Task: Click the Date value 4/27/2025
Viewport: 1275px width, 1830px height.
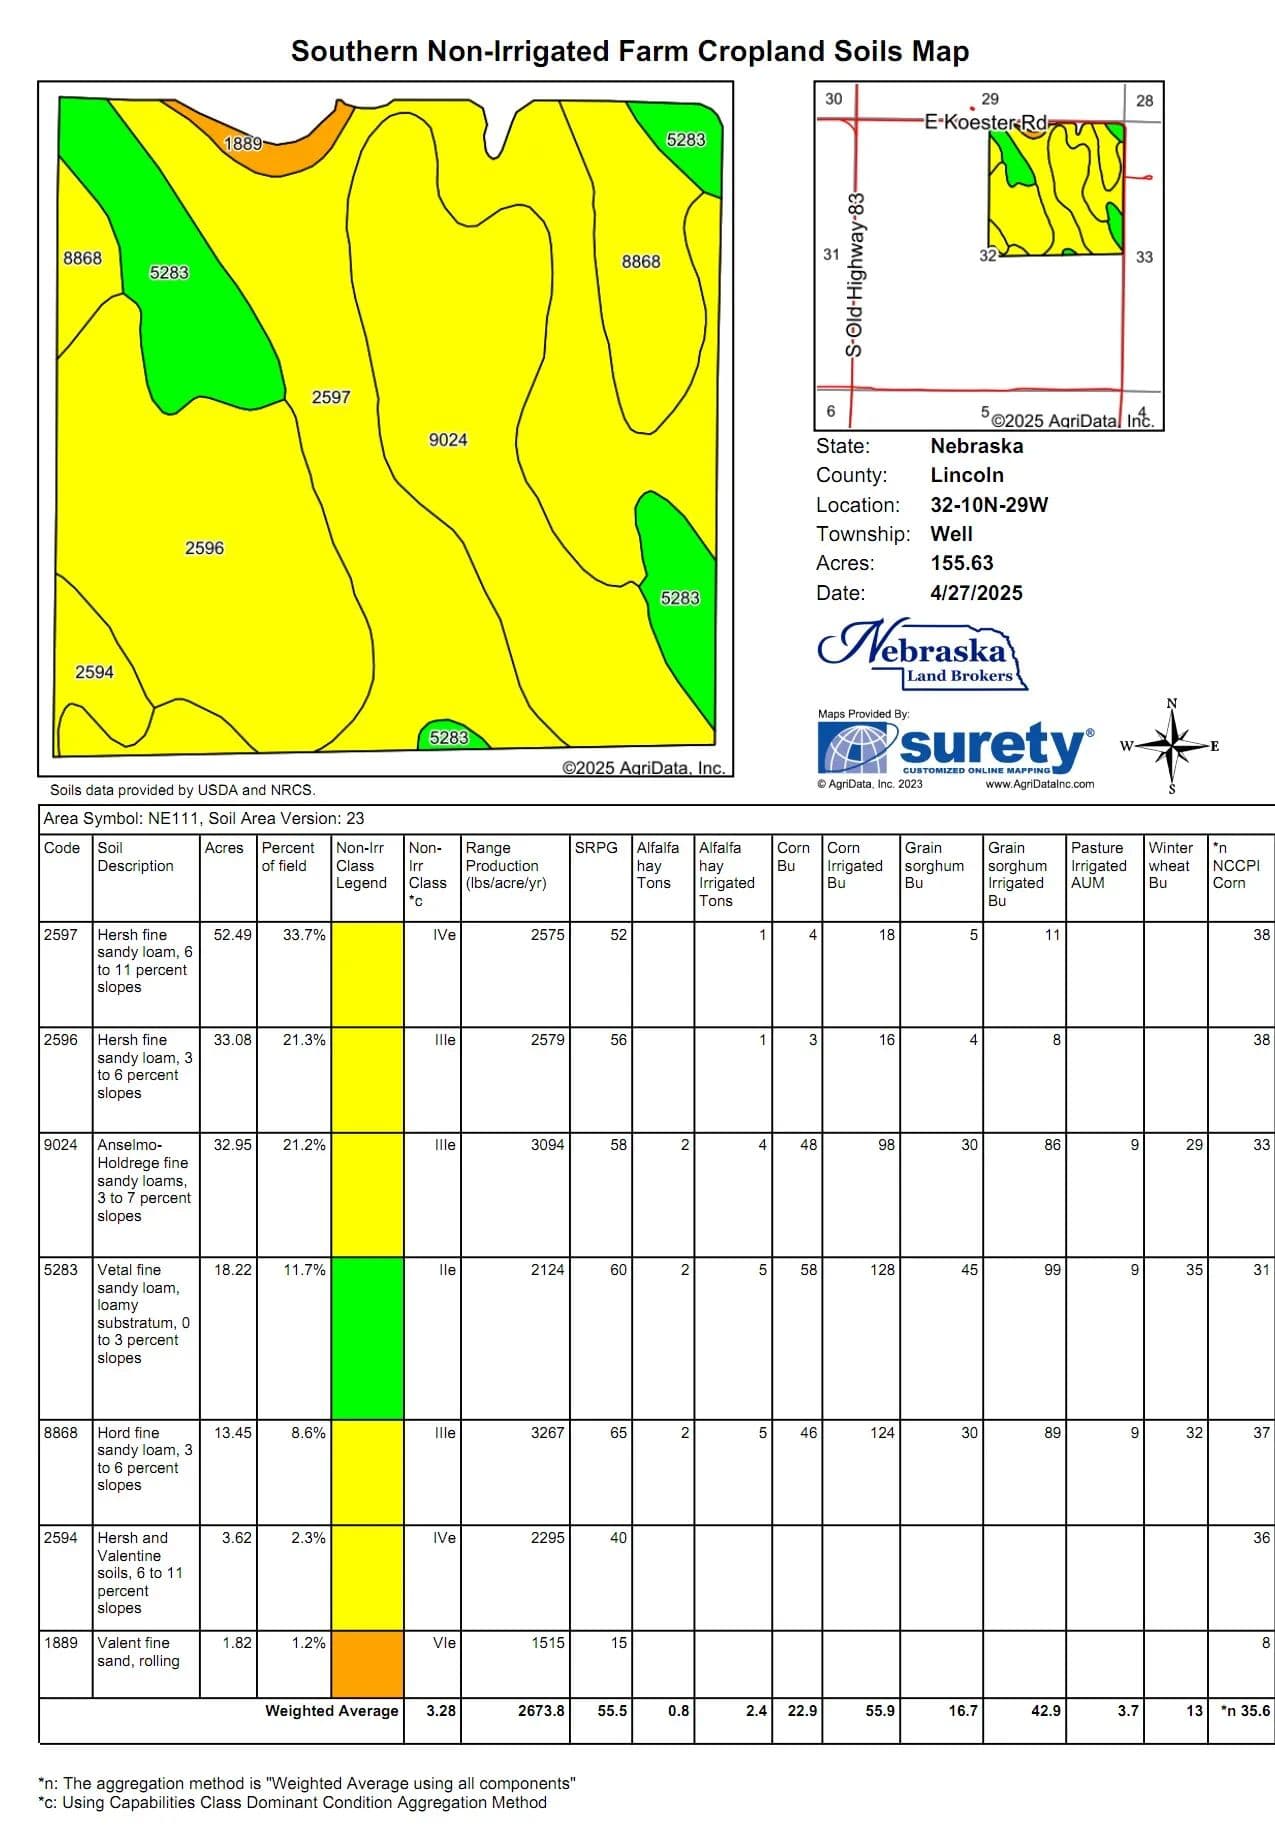Action: pyautogui.click(x=976, y=593)
